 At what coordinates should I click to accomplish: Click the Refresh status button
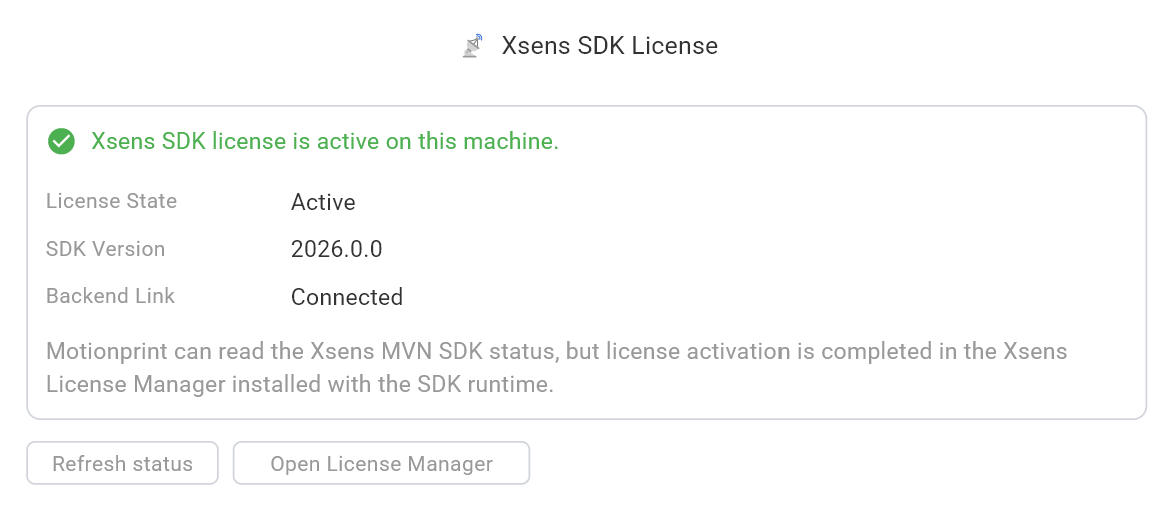pyautogui.click(x=122, y=463)
